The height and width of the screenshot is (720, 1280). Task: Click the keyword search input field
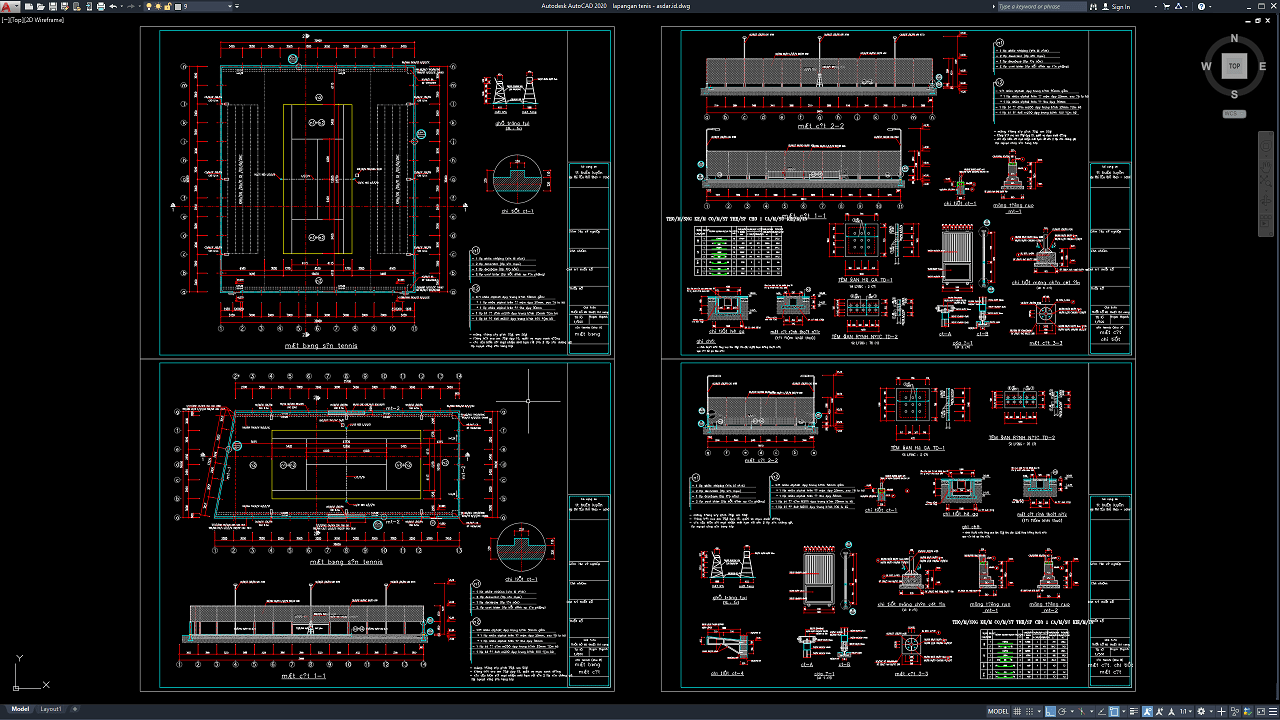[x=1040, y=6]
